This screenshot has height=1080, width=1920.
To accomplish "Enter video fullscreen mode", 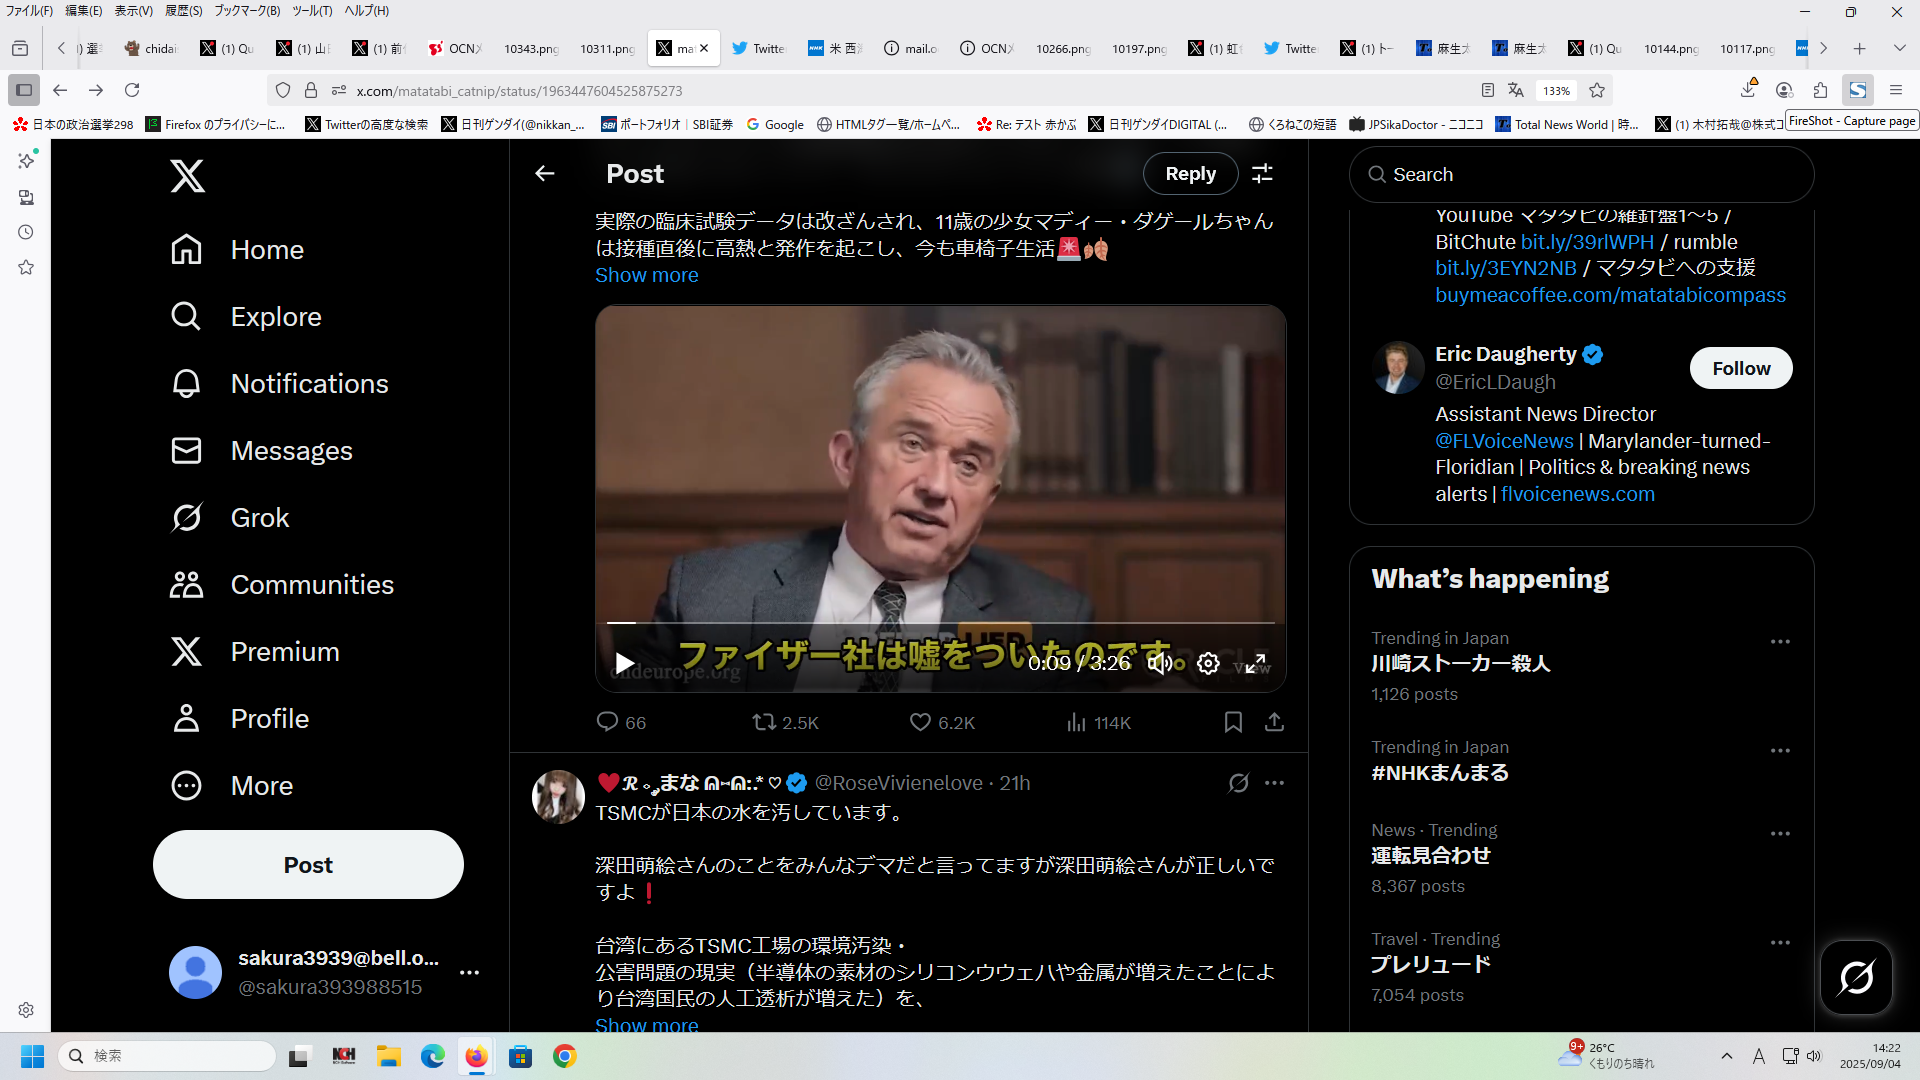I will (x=1256, y=663).
